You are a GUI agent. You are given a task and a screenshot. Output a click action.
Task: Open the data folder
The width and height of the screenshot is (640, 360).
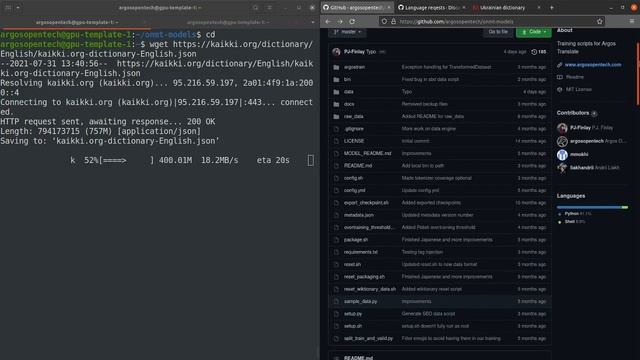click(x=349, y=92)
